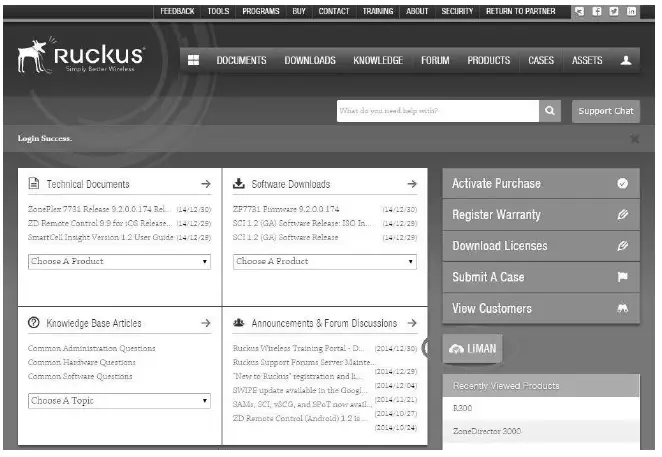Click PROGRAMS in the top bar
The height and width of the screenshot is (457, 662).
tap(261, 11)
